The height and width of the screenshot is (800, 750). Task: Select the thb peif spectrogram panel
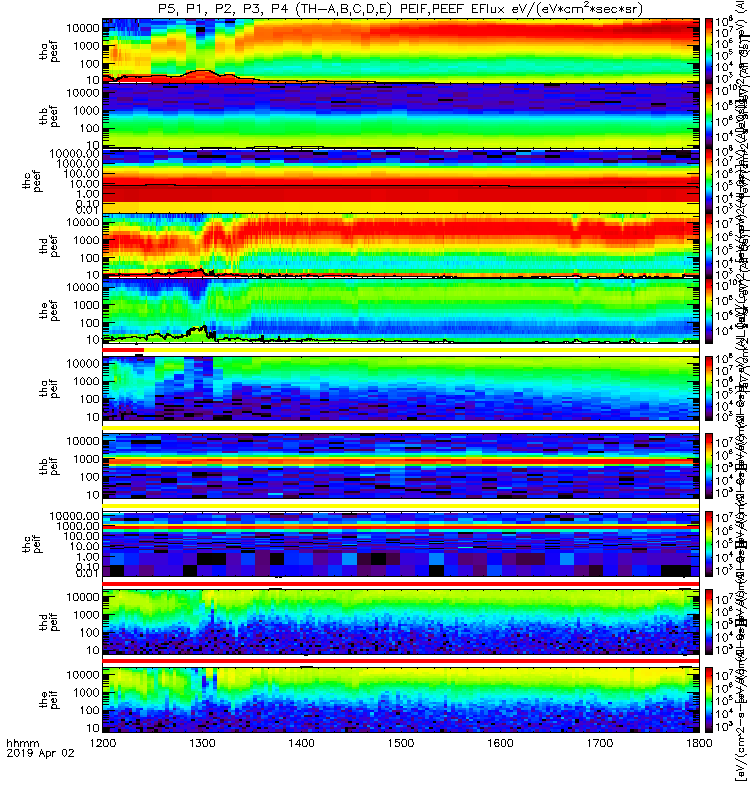click(401, 466)
